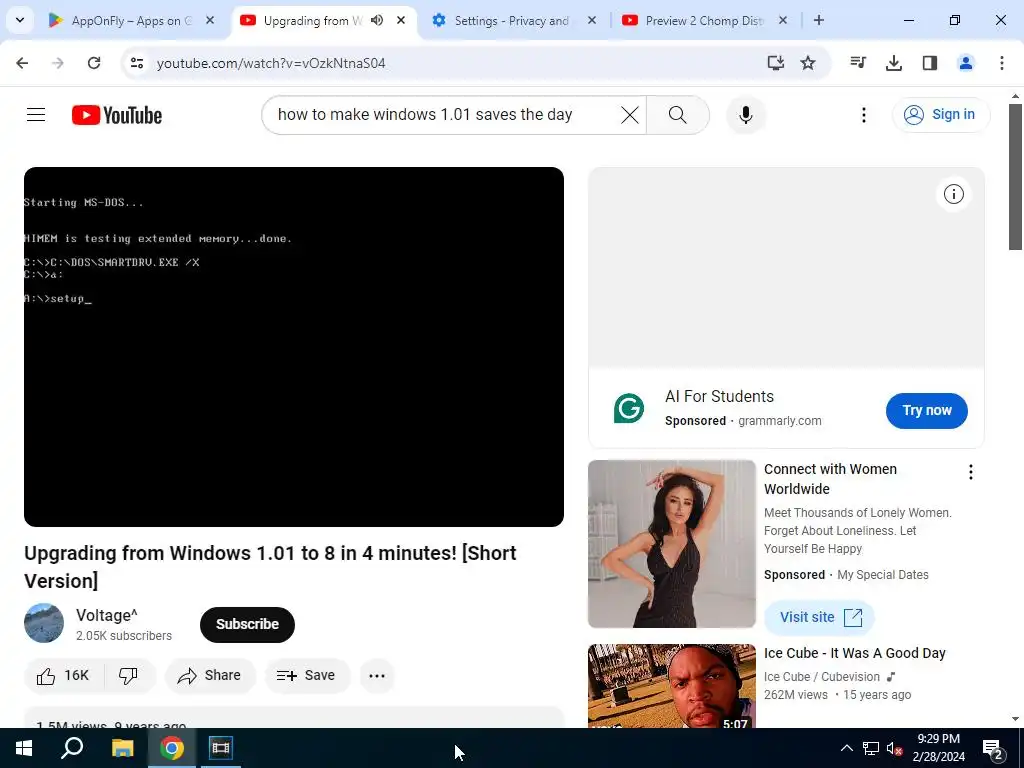This screenshot has height=768, width=1024.
Task: Open the Chrome profile menu
Action: click(966, 63)
